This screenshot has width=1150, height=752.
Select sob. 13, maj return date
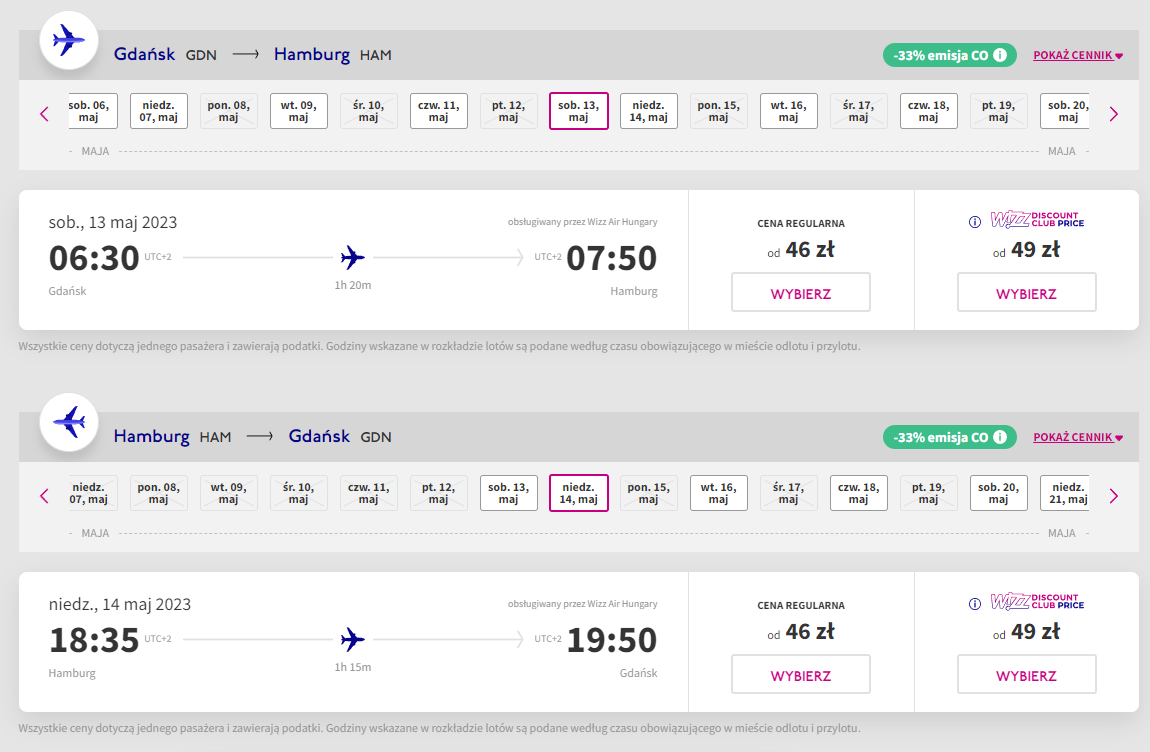508,493
